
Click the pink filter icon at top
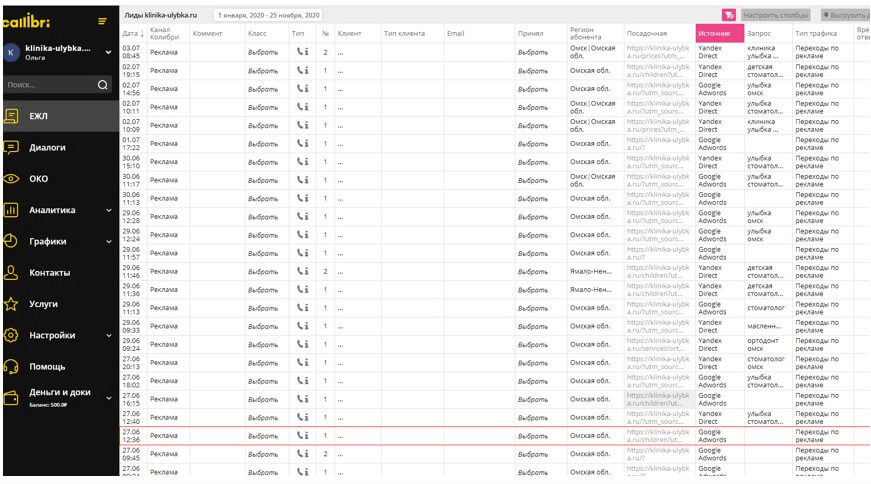[729, 15]
